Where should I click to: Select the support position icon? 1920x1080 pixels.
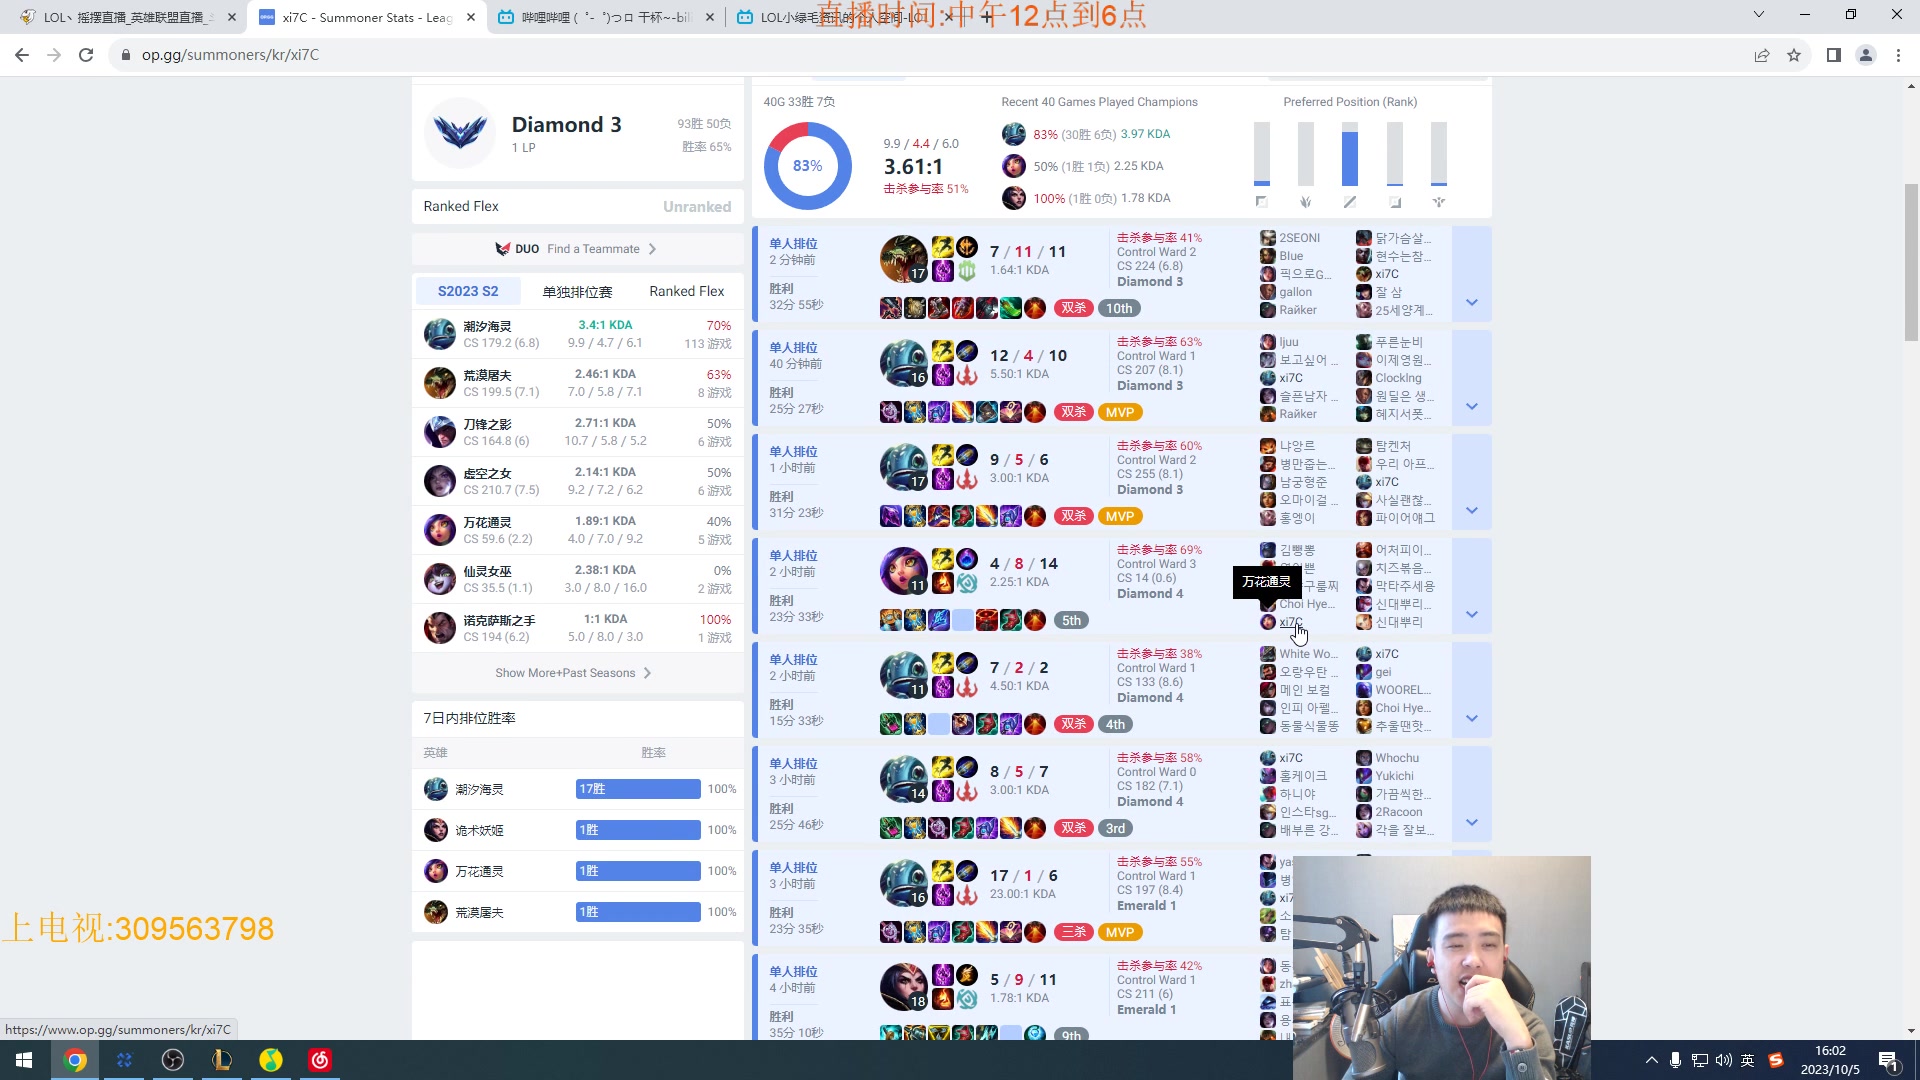coord(1439,201)
